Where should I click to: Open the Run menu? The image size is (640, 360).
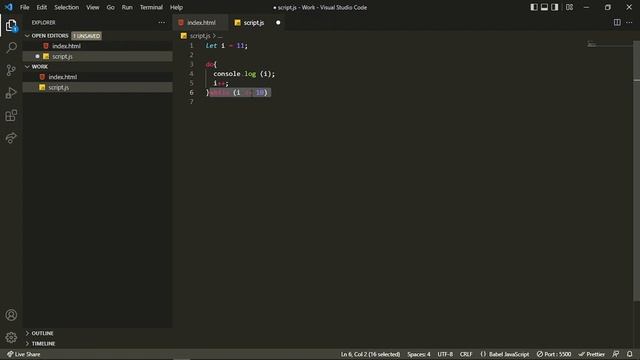[127, 7]
